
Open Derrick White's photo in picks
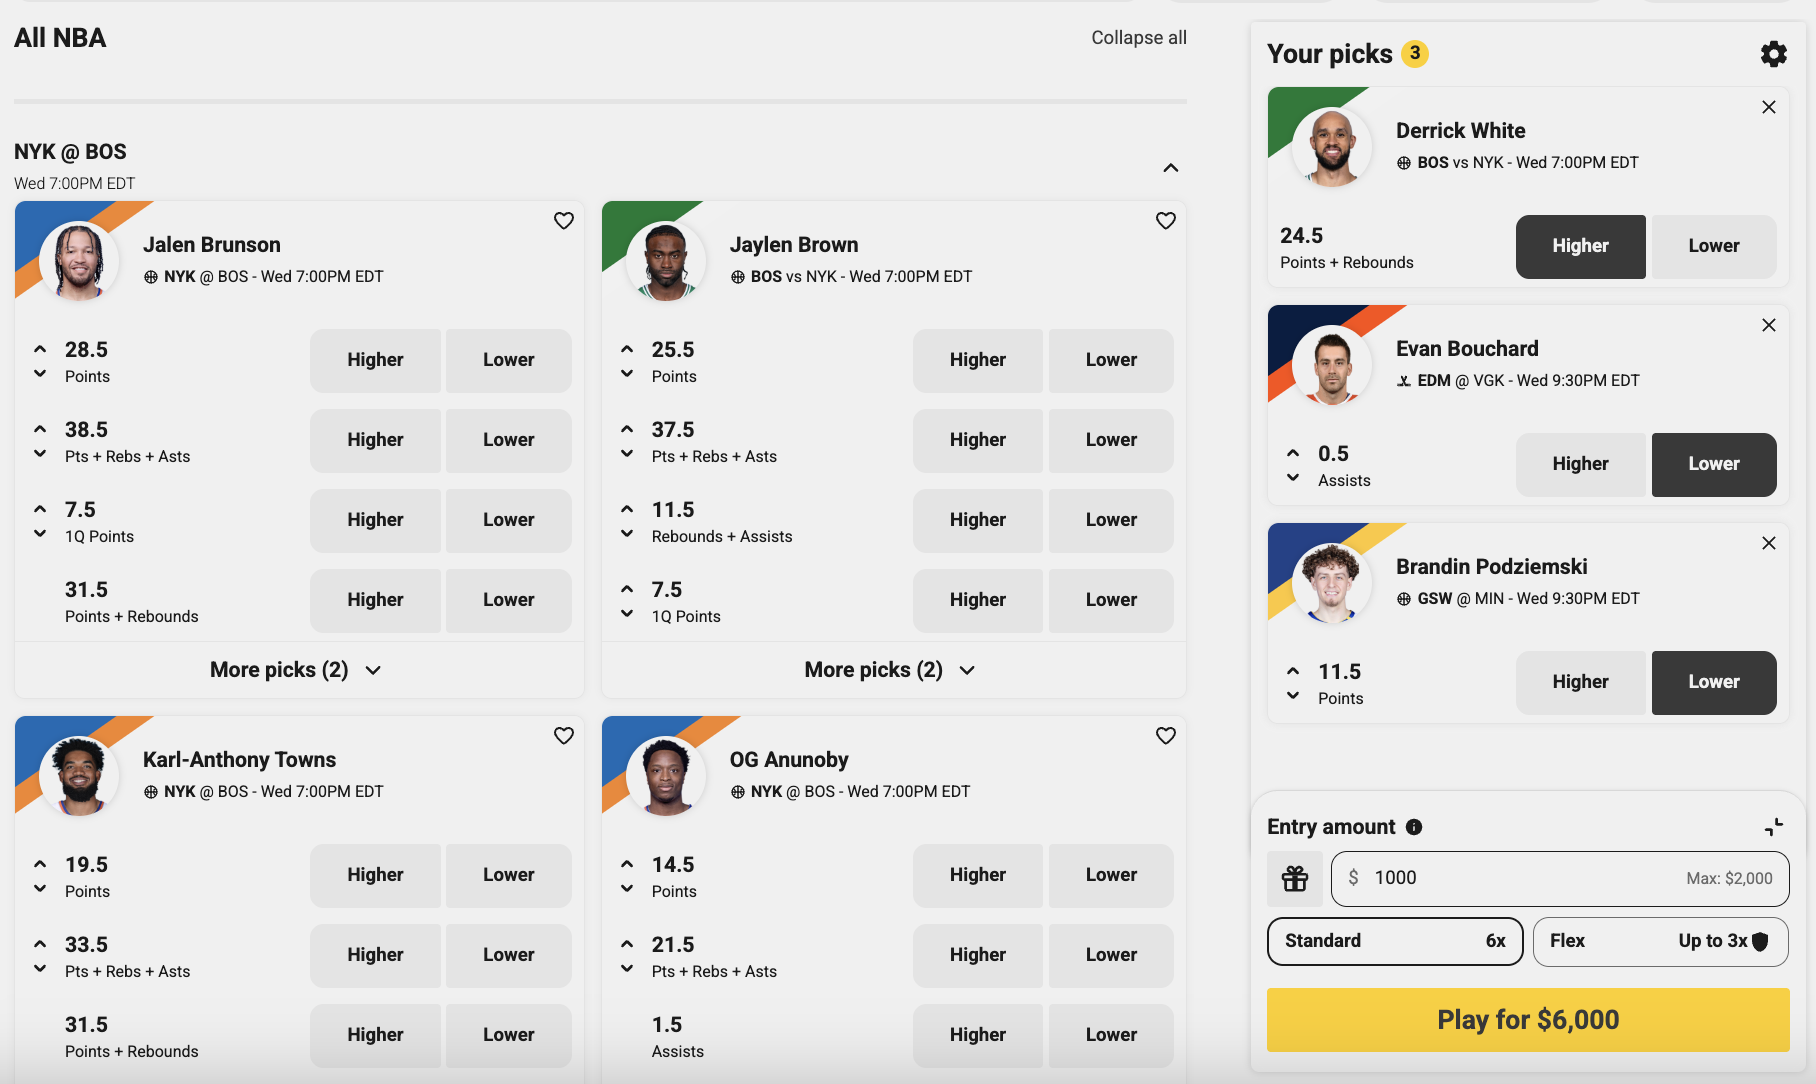point(1332,147)
